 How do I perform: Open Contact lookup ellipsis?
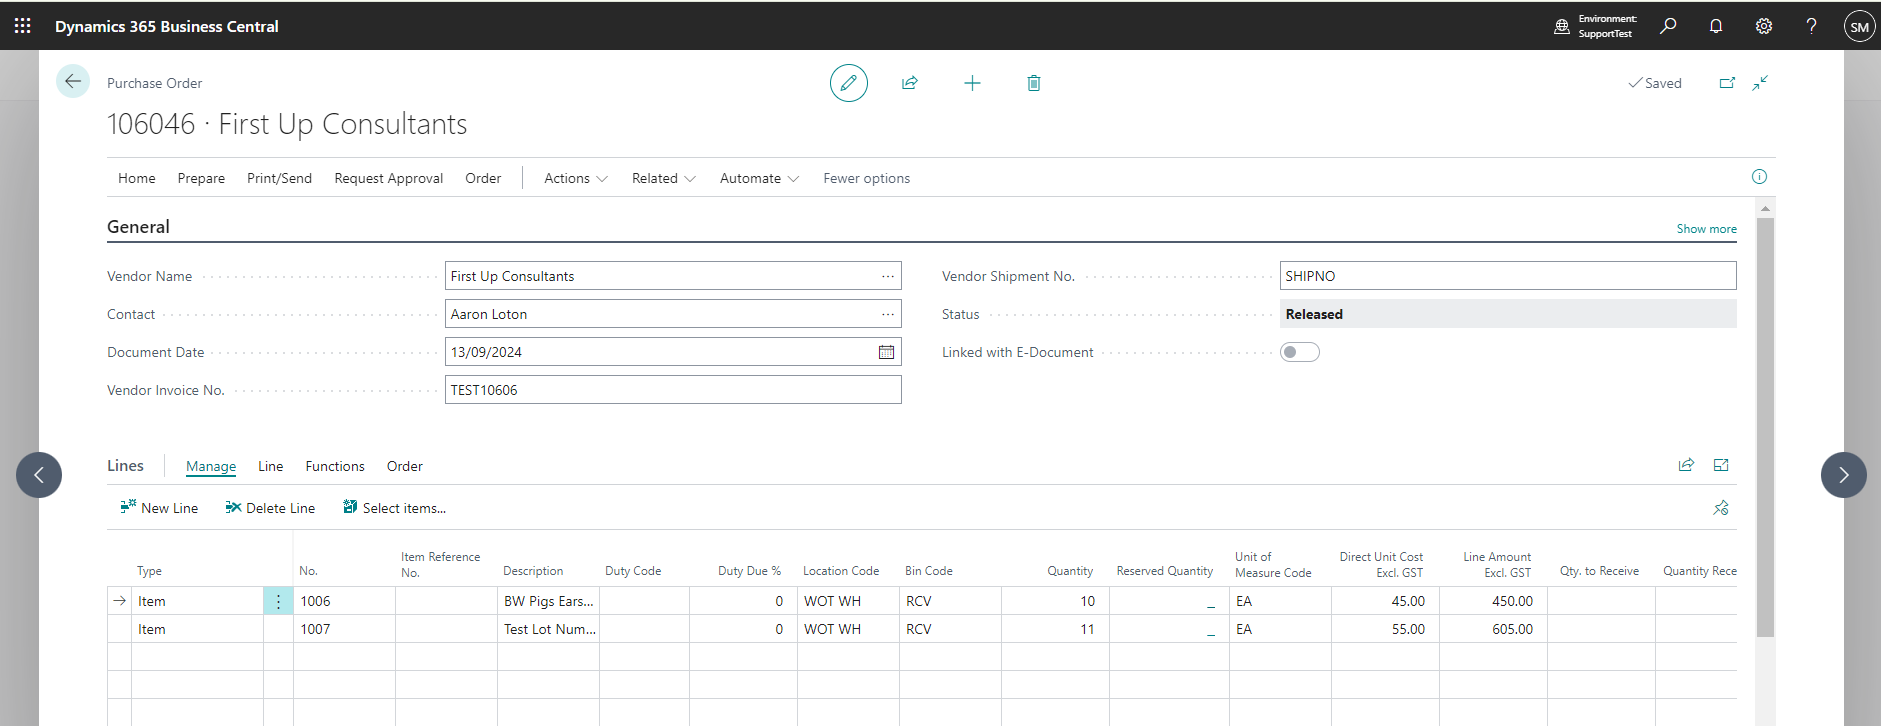pyautogui.click(x=887, y=314)
